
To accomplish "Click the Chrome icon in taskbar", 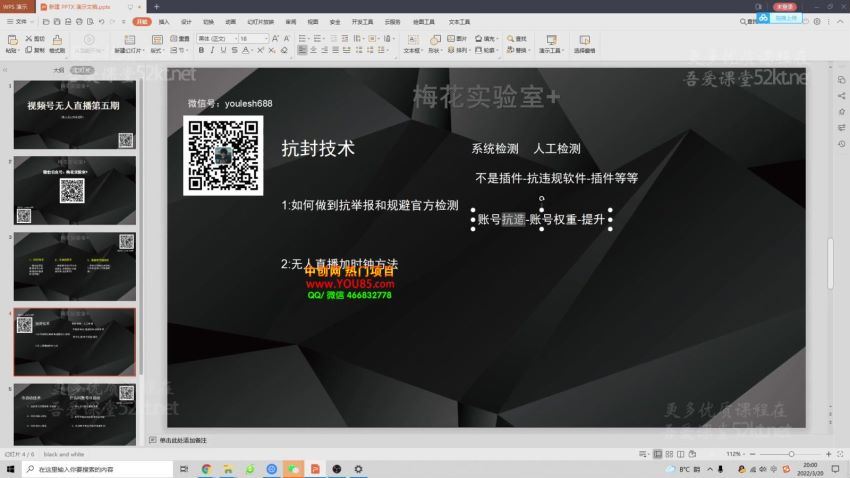I will pyautogui.click(x=206, y=469).
